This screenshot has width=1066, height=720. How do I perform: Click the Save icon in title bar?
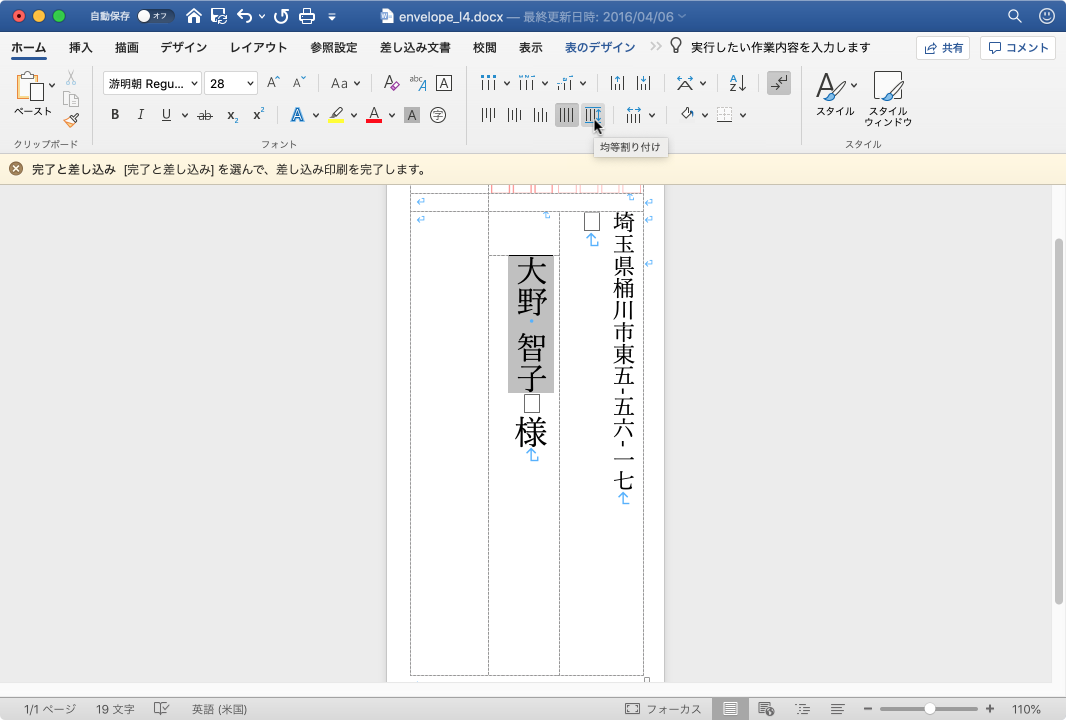(219, 16)
